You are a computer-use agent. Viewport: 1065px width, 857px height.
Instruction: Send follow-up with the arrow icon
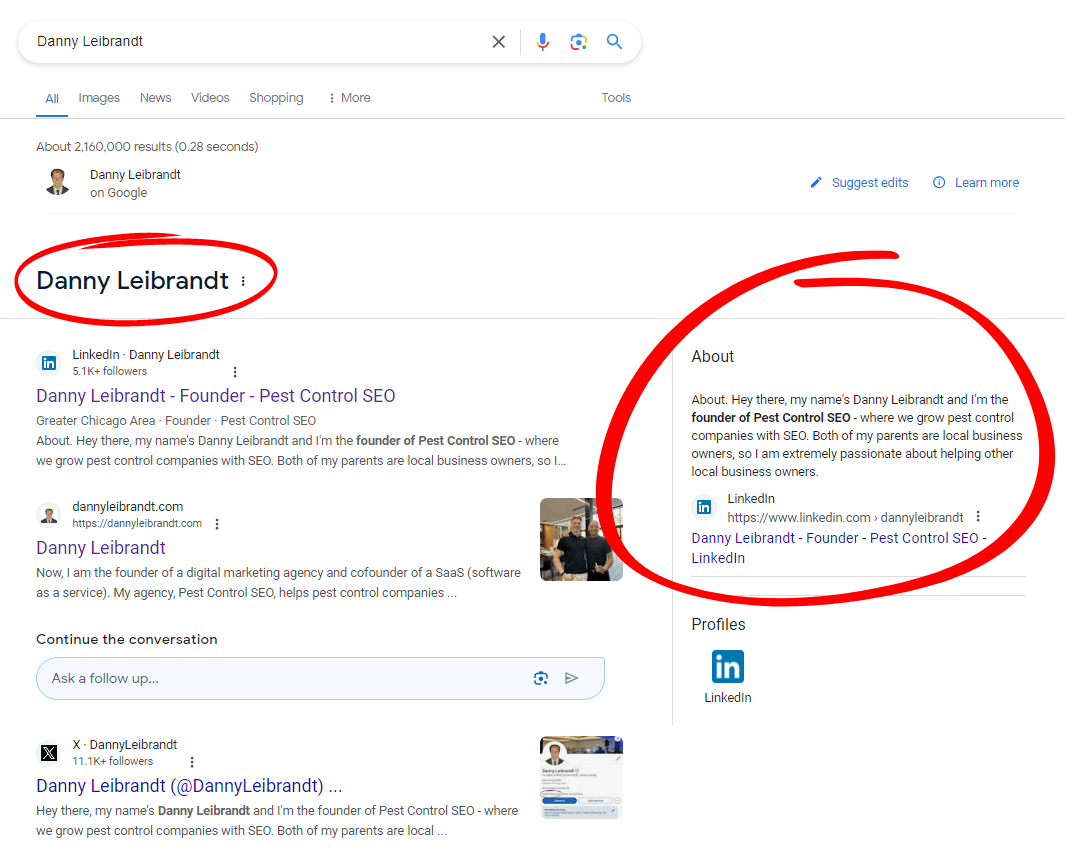[571, 678]
